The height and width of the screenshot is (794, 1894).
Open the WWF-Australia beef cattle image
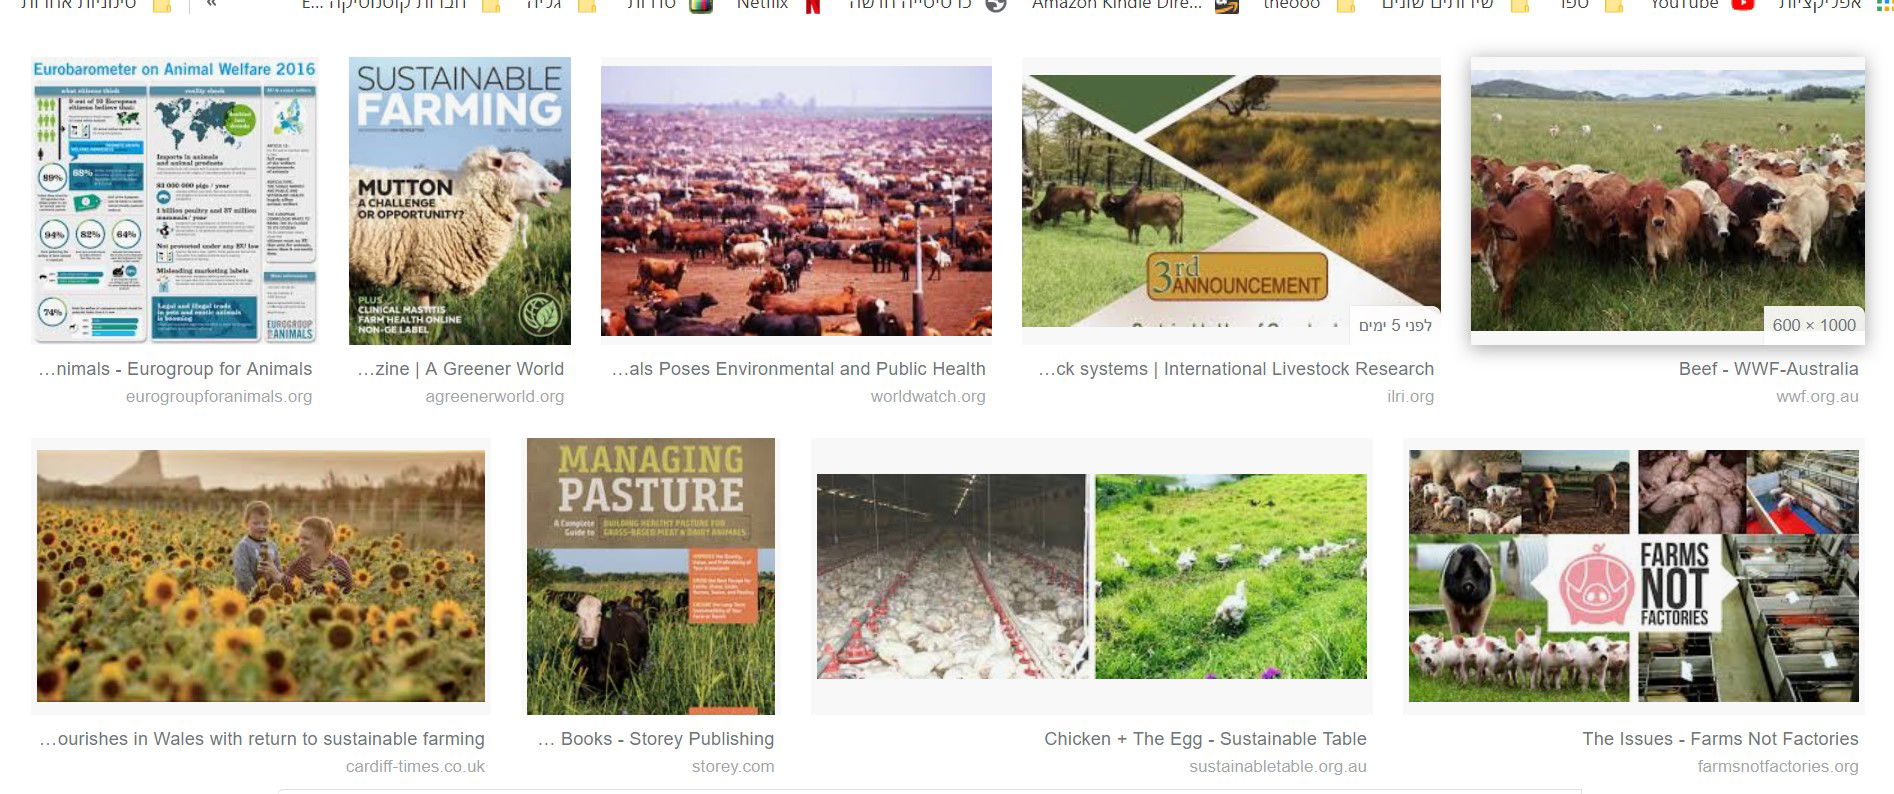[1668, 201]
